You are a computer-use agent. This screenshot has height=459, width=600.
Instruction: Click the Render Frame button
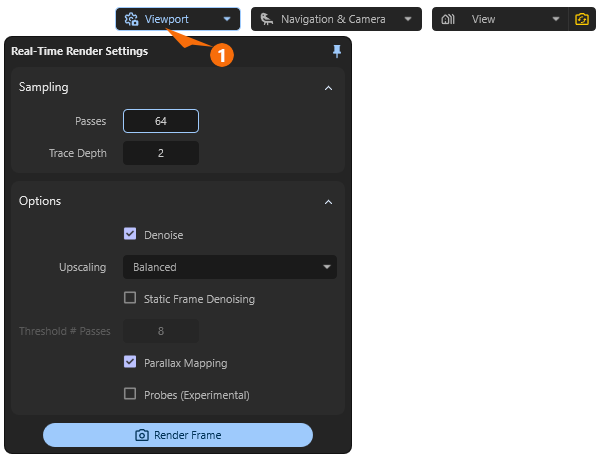178,435
